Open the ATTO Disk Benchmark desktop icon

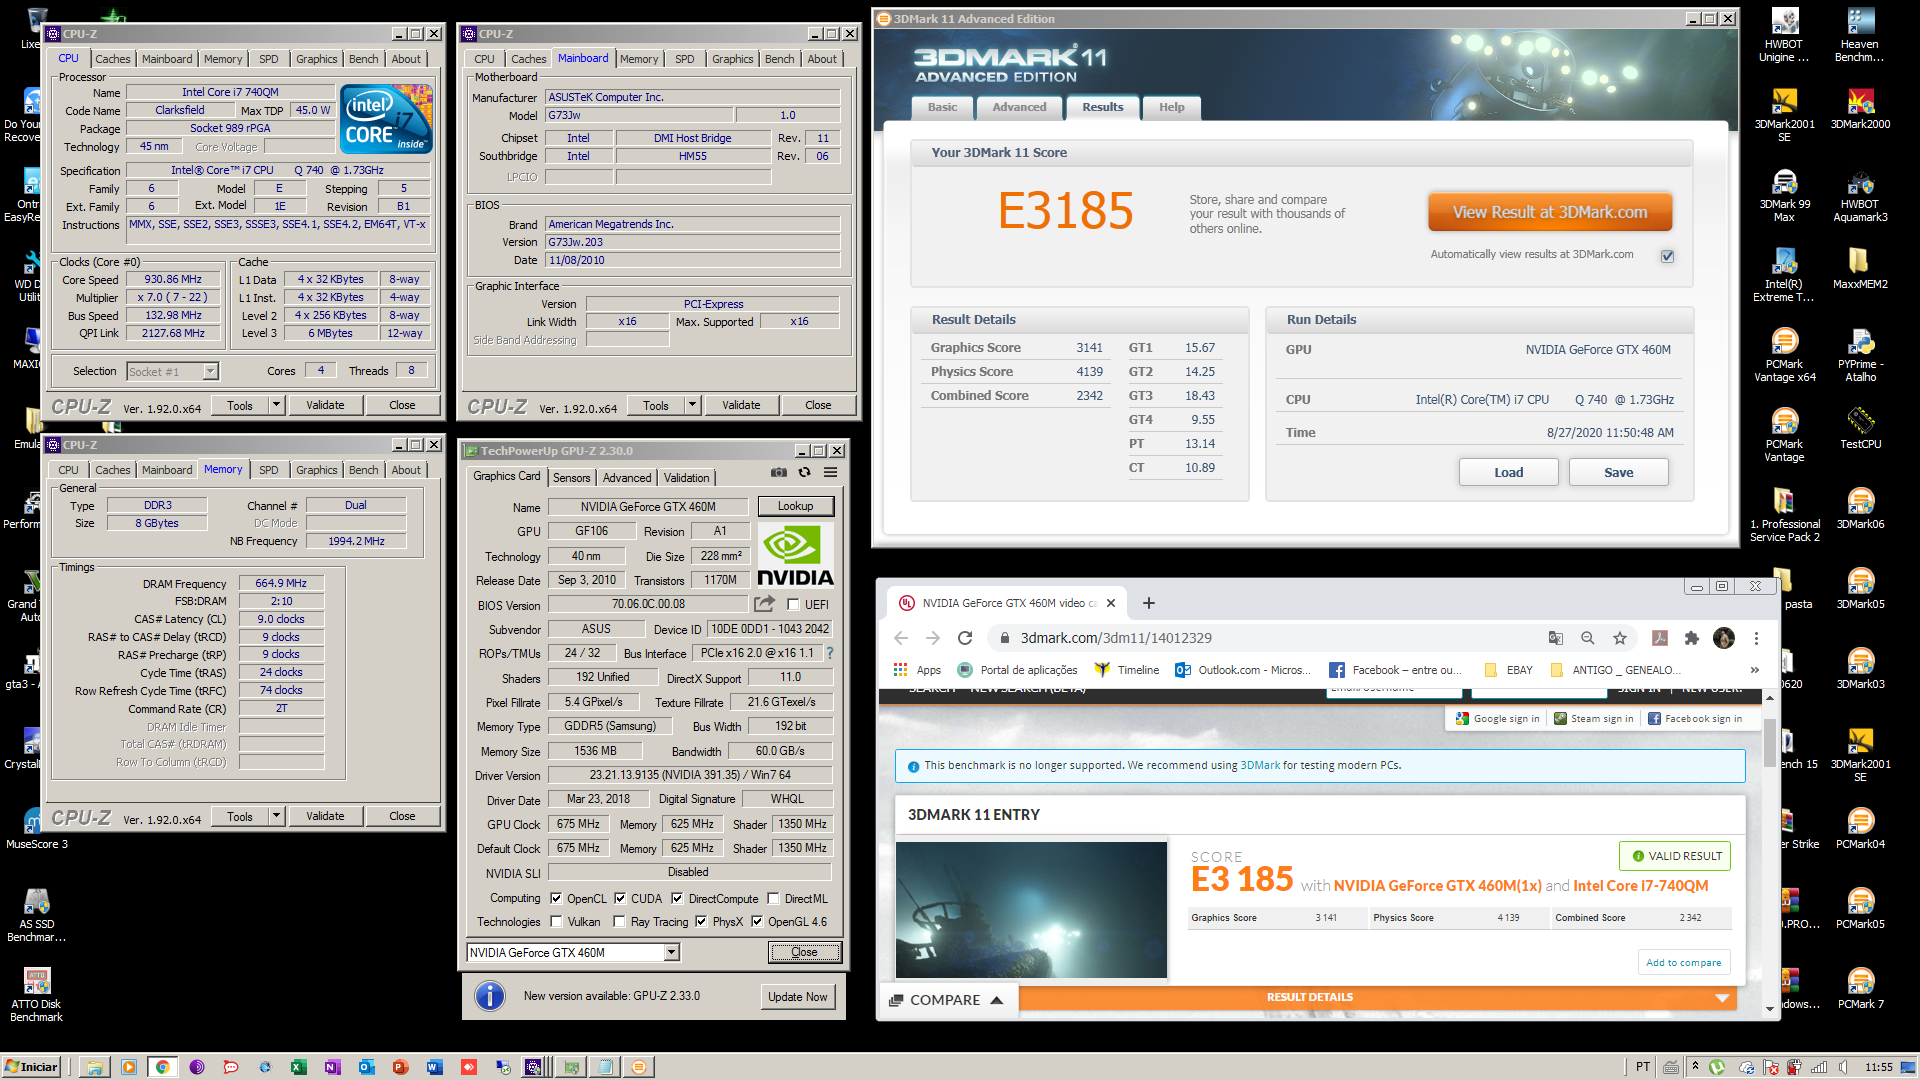click(x=37, y=995)
